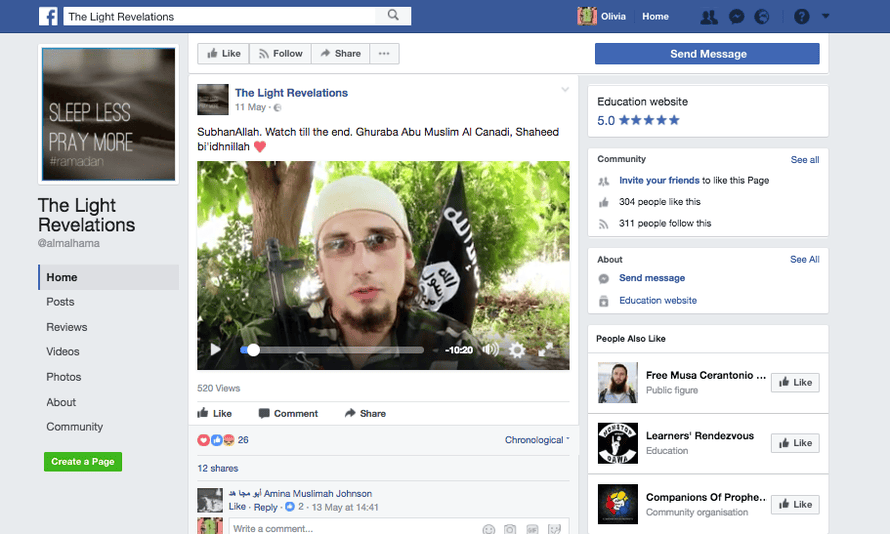Click Send Message button

707,54
